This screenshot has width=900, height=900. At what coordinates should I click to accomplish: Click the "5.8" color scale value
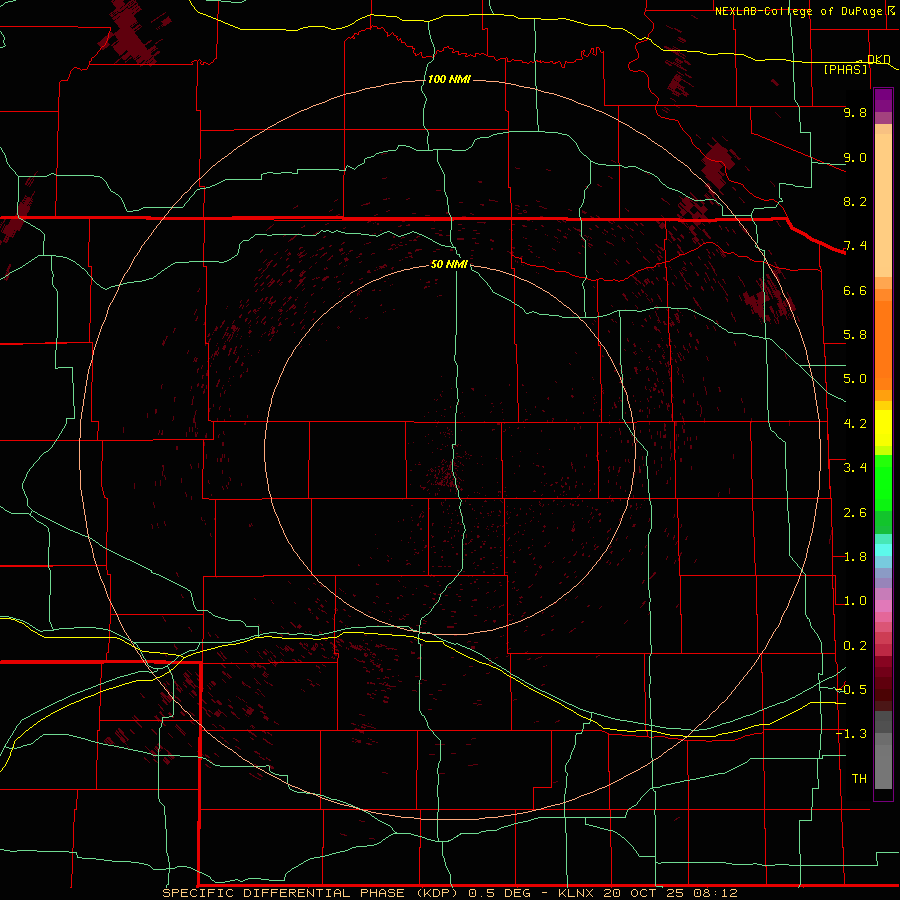(x=855, y=335)
